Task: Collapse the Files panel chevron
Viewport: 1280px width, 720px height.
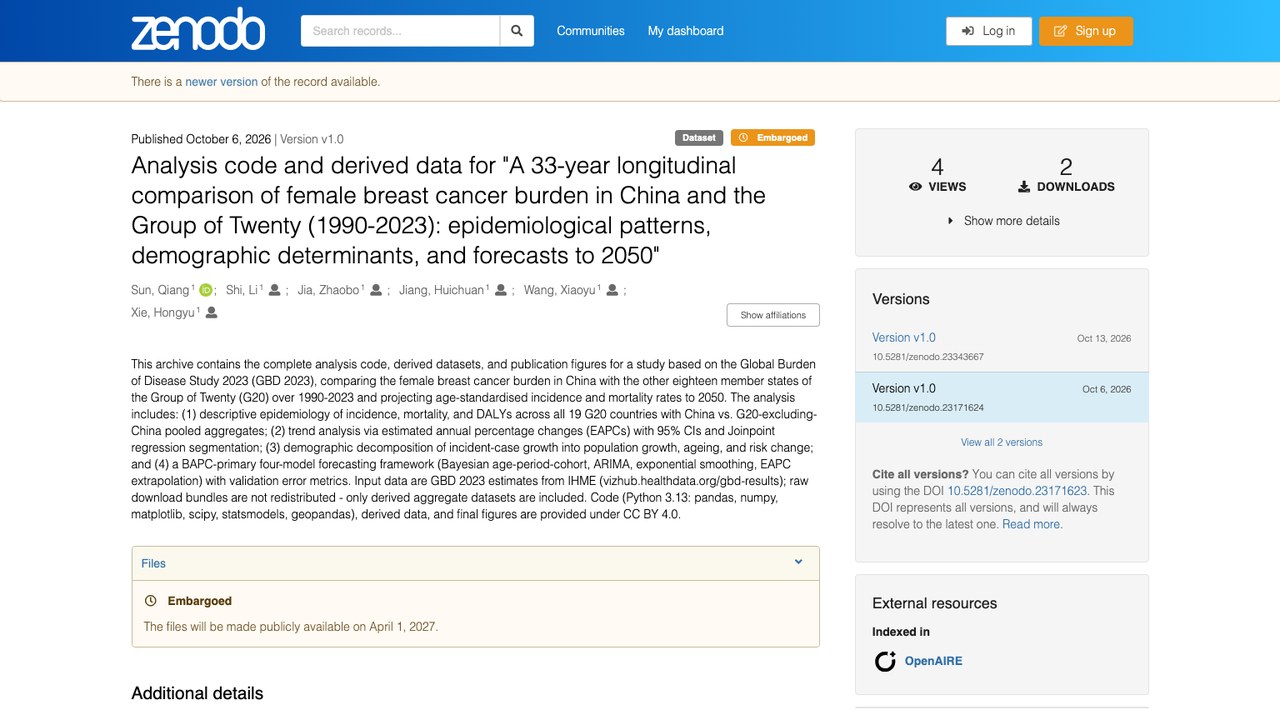Action: (798, 562)
